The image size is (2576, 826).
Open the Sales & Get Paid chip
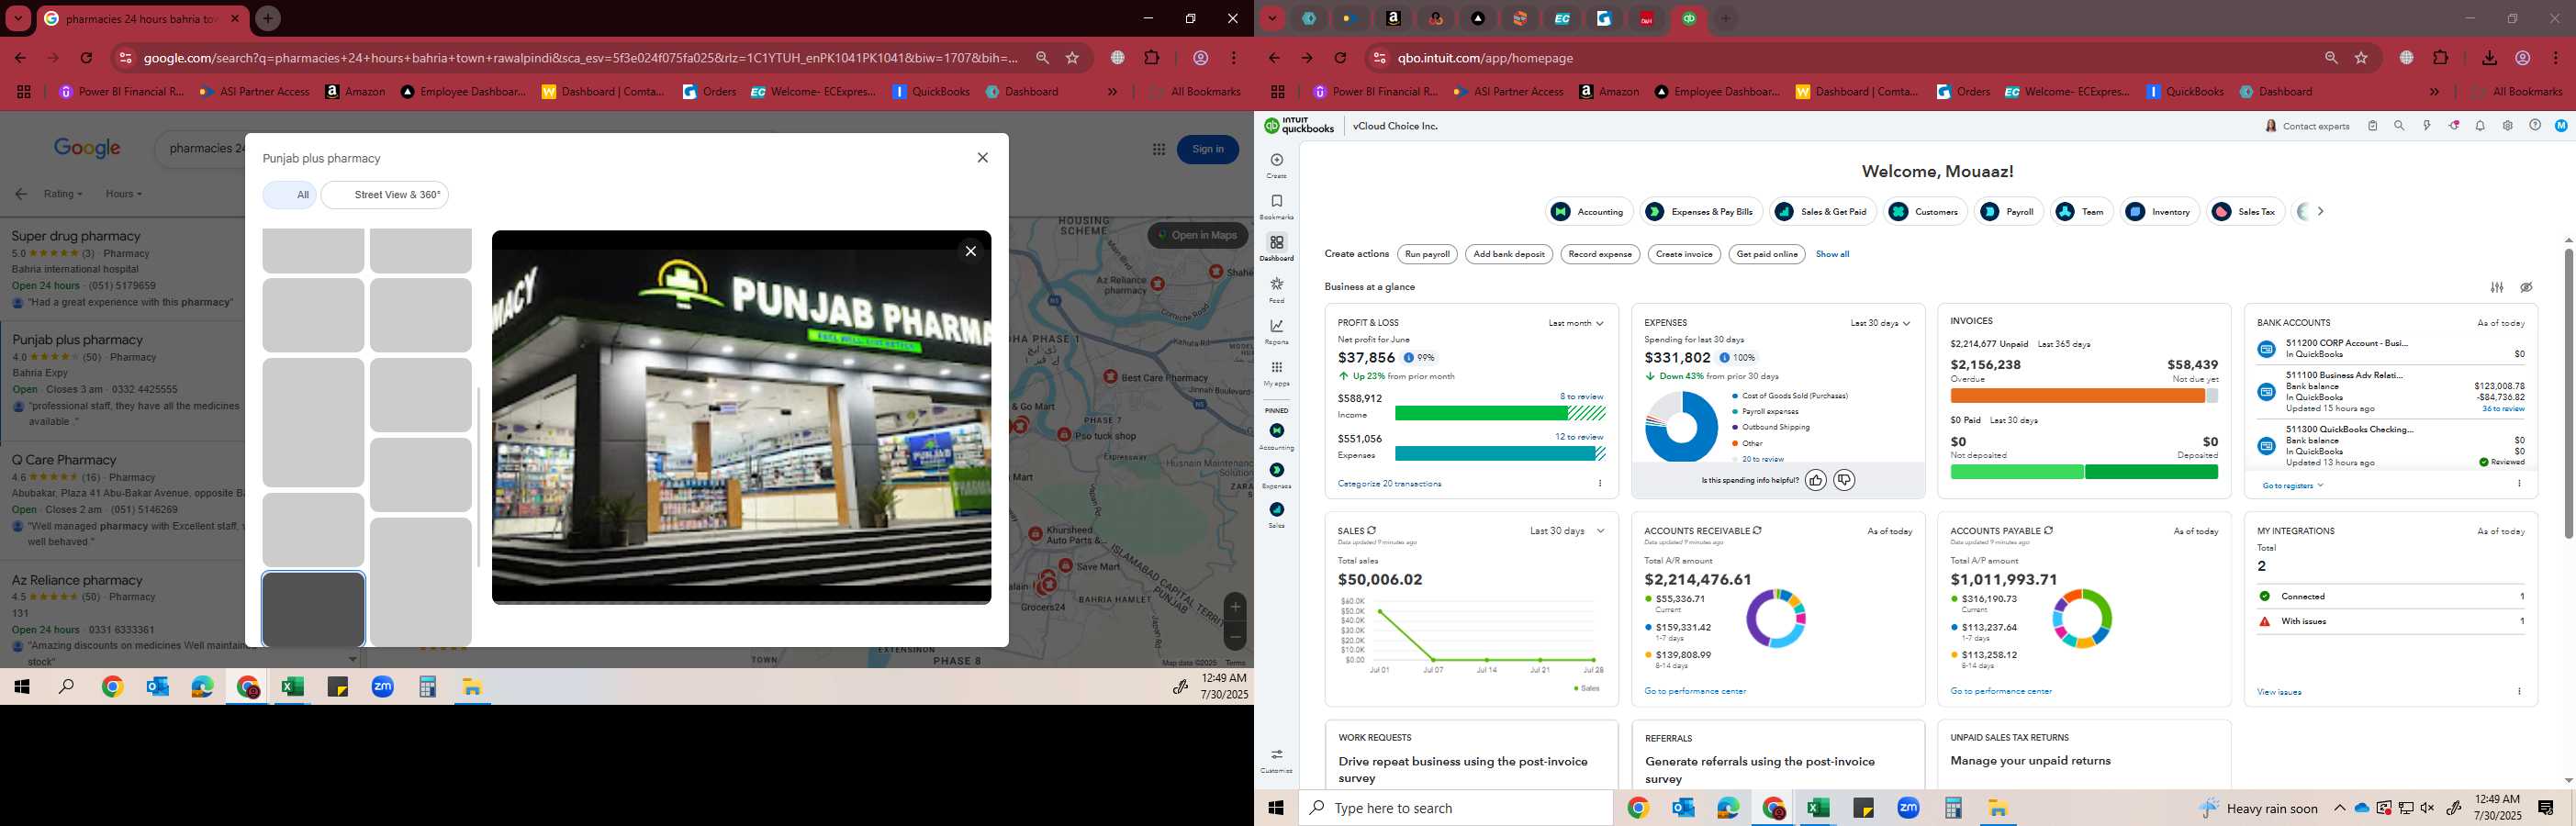click(x=1823, y=211)
